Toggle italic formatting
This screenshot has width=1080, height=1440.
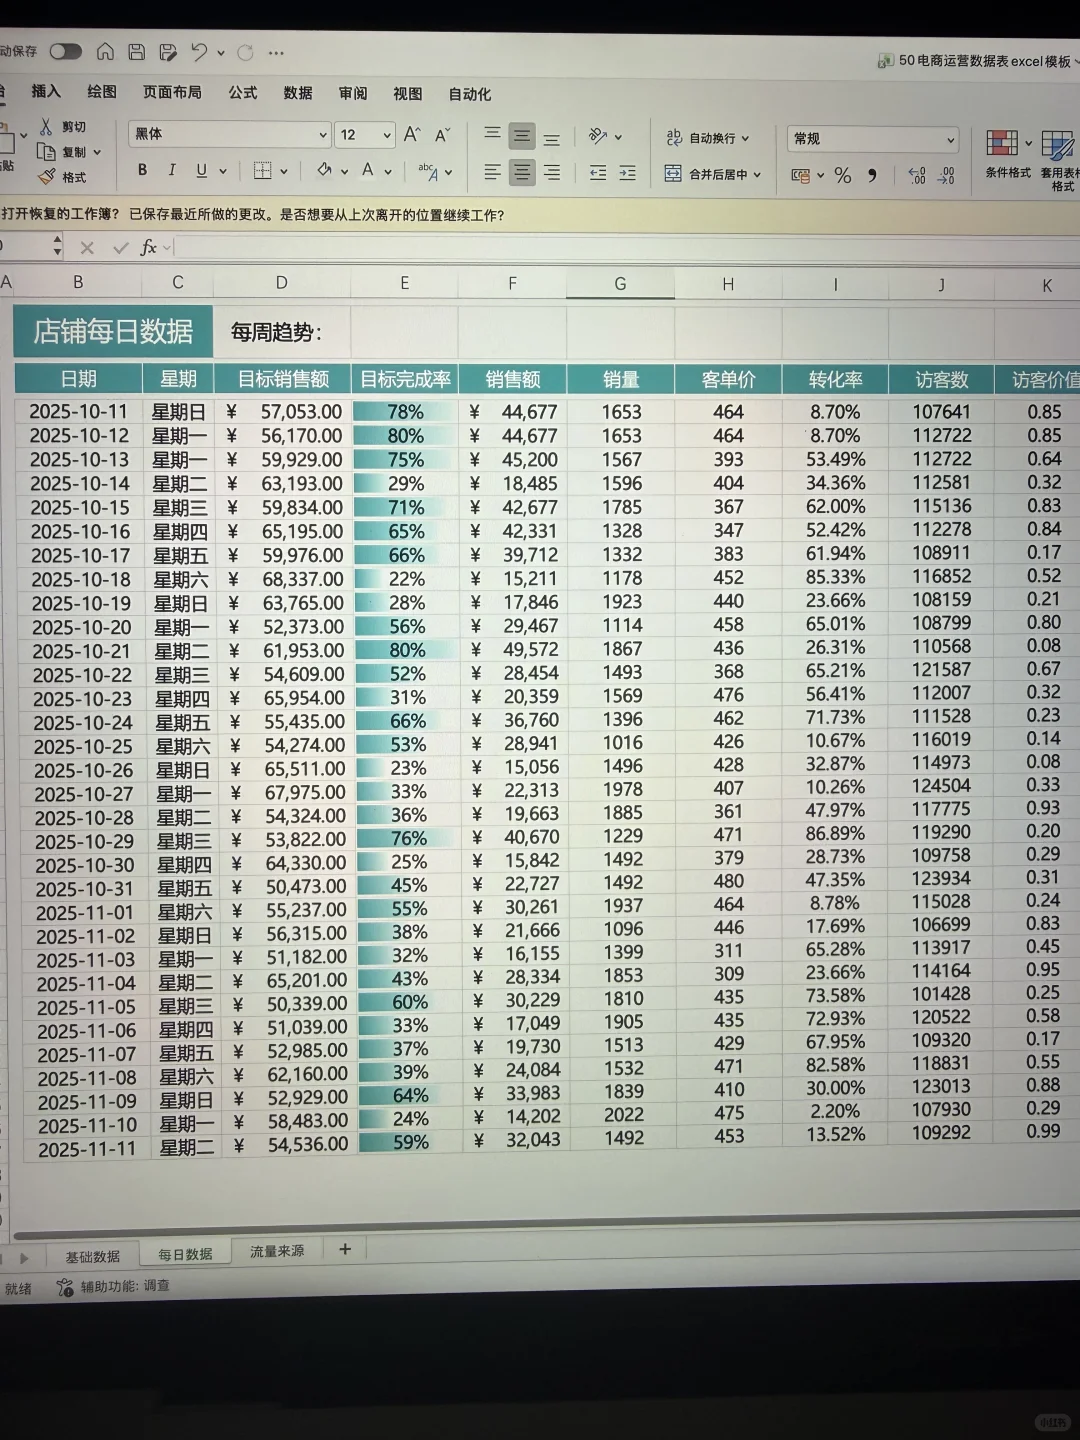[172, 171]
